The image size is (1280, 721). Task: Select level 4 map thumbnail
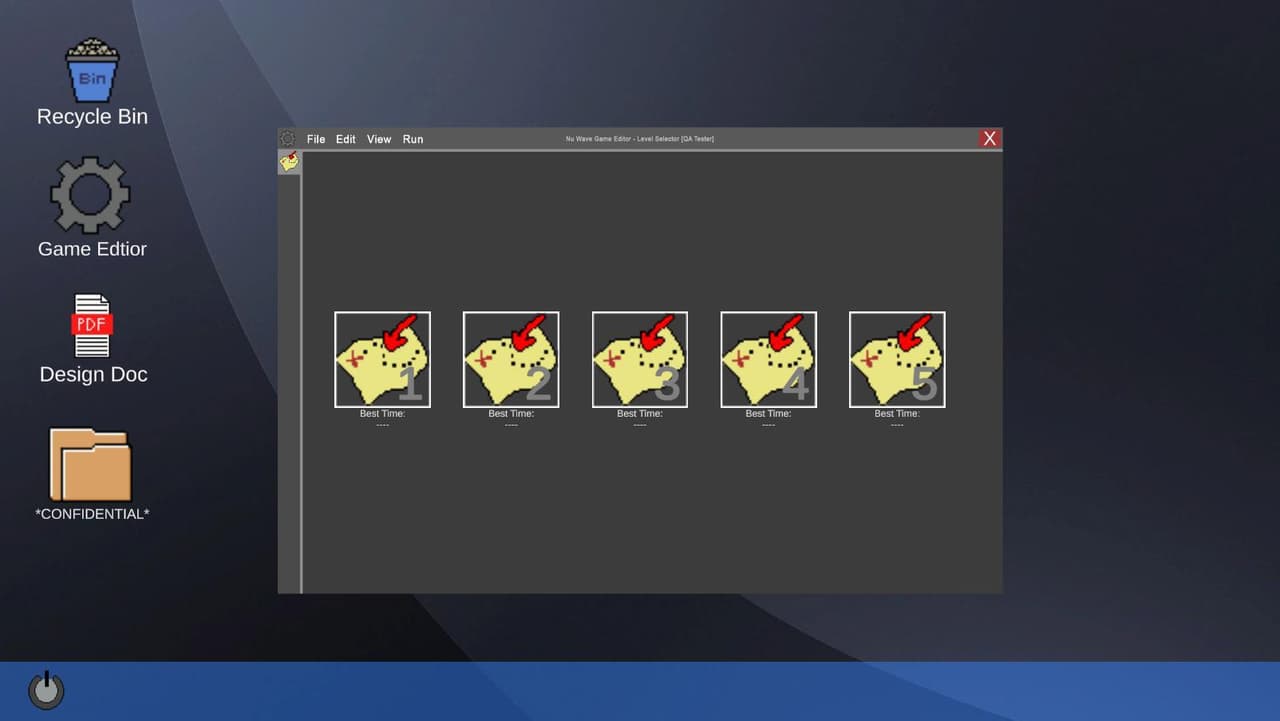pyautogui.click(x=769, y=360)
